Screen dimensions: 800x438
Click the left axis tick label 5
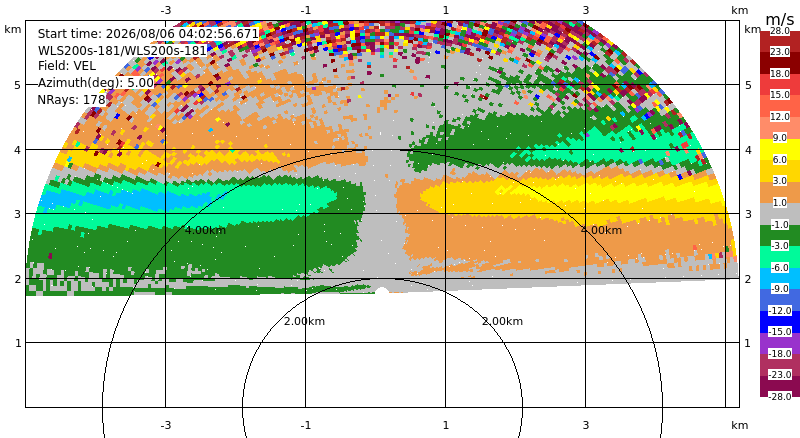coord(18,85)
